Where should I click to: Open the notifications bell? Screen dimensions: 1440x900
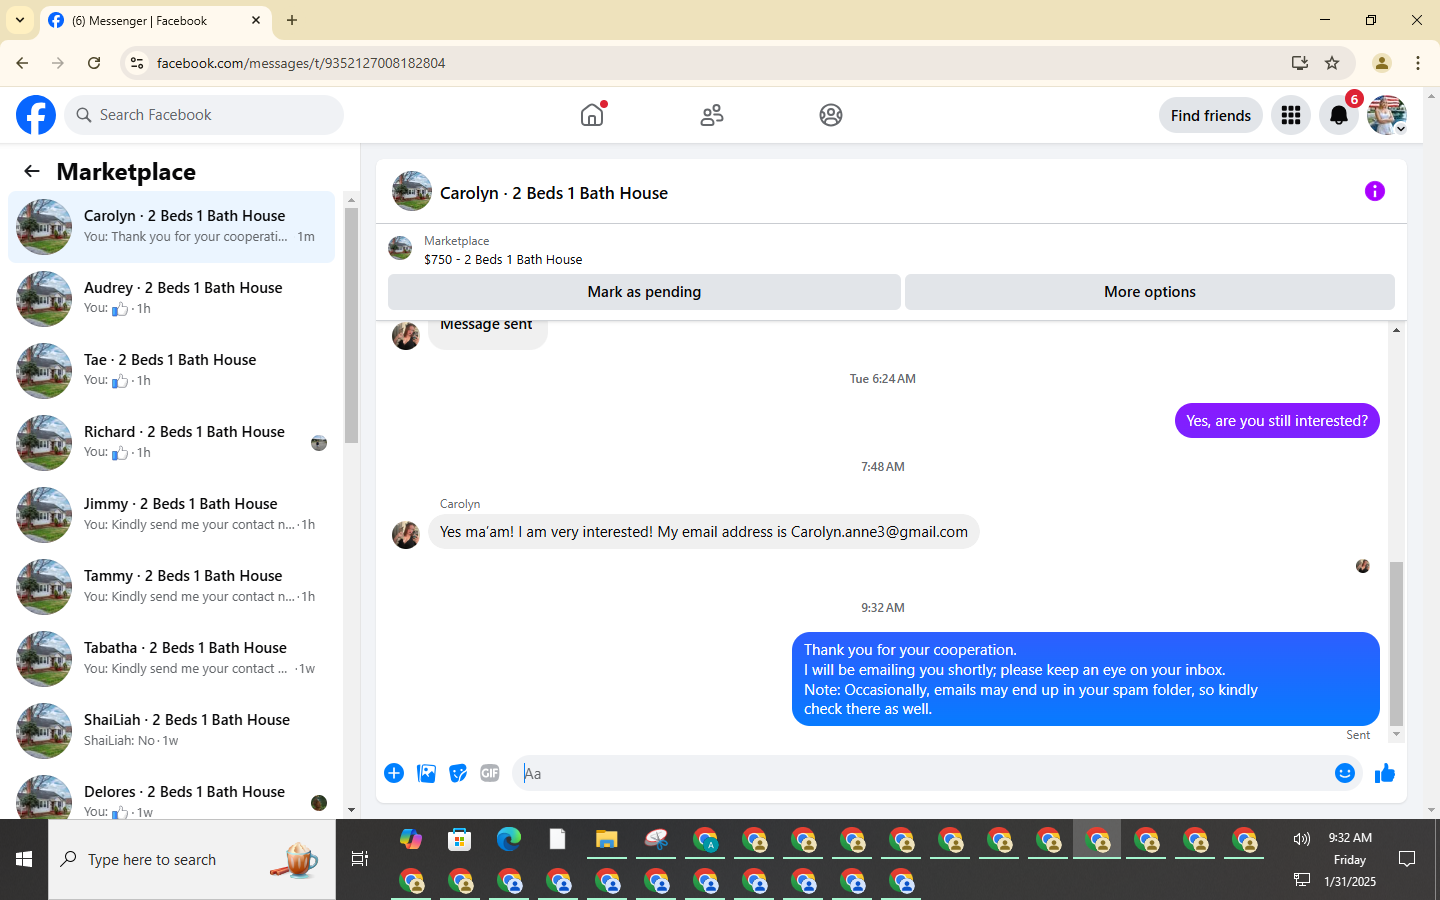pyautogui.click(x=1339, y=115)
